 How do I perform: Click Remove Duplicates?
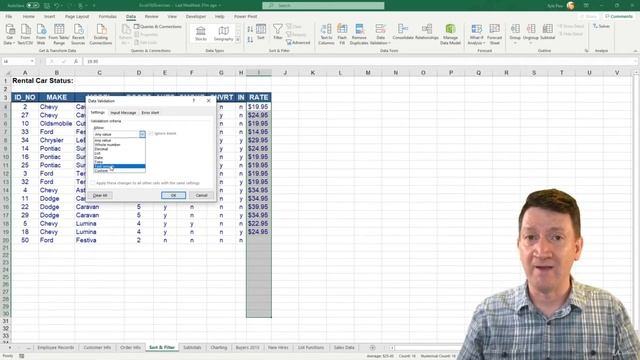click(x=359, y=34)
